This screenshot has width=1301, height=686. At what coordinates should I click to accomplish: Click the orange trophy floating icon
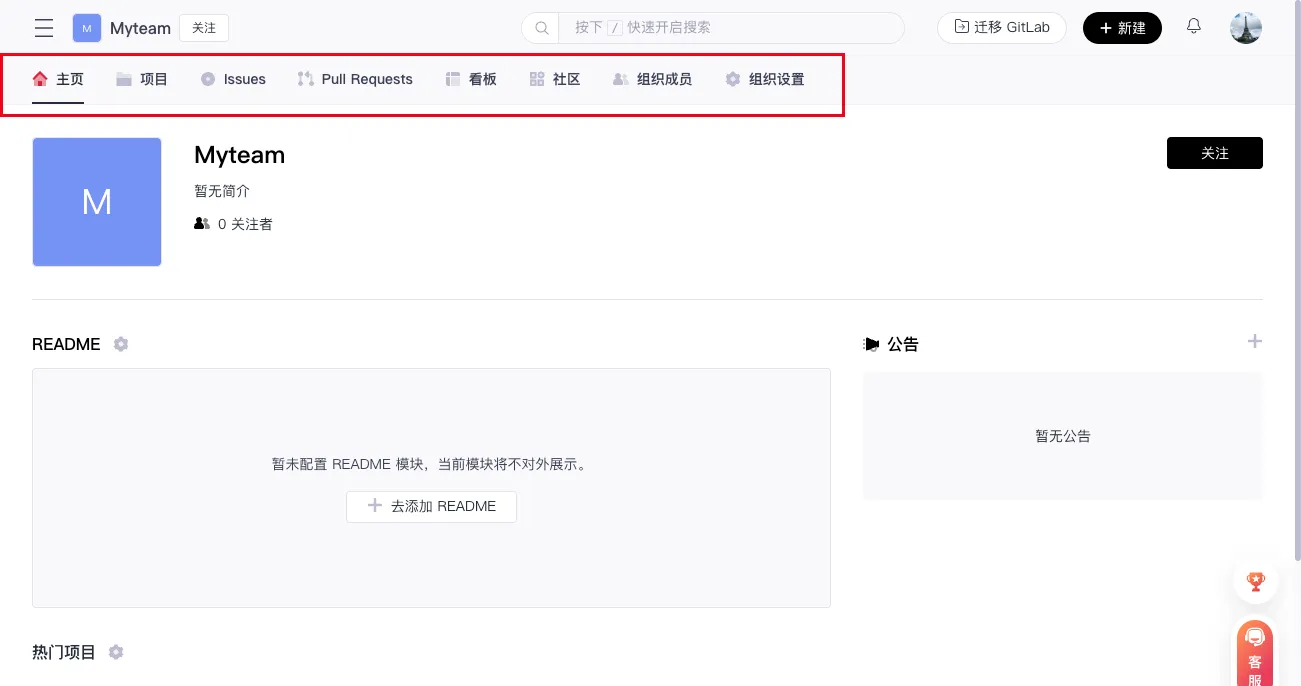click(1255, 581)
